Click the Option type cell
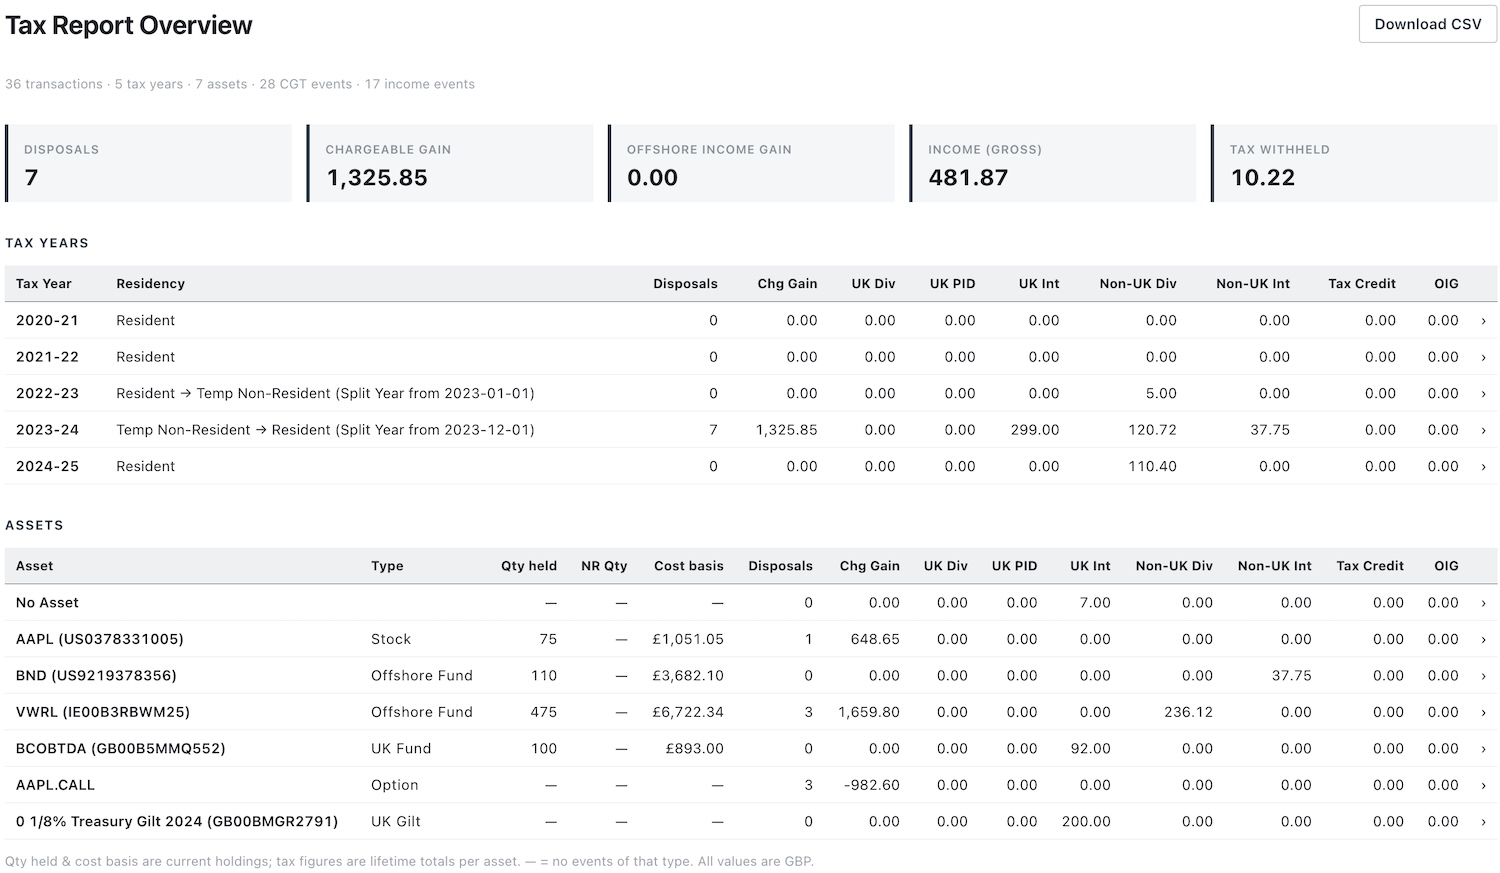The width and height of the screenshot is (1500, 873). (x=395, y=785)
